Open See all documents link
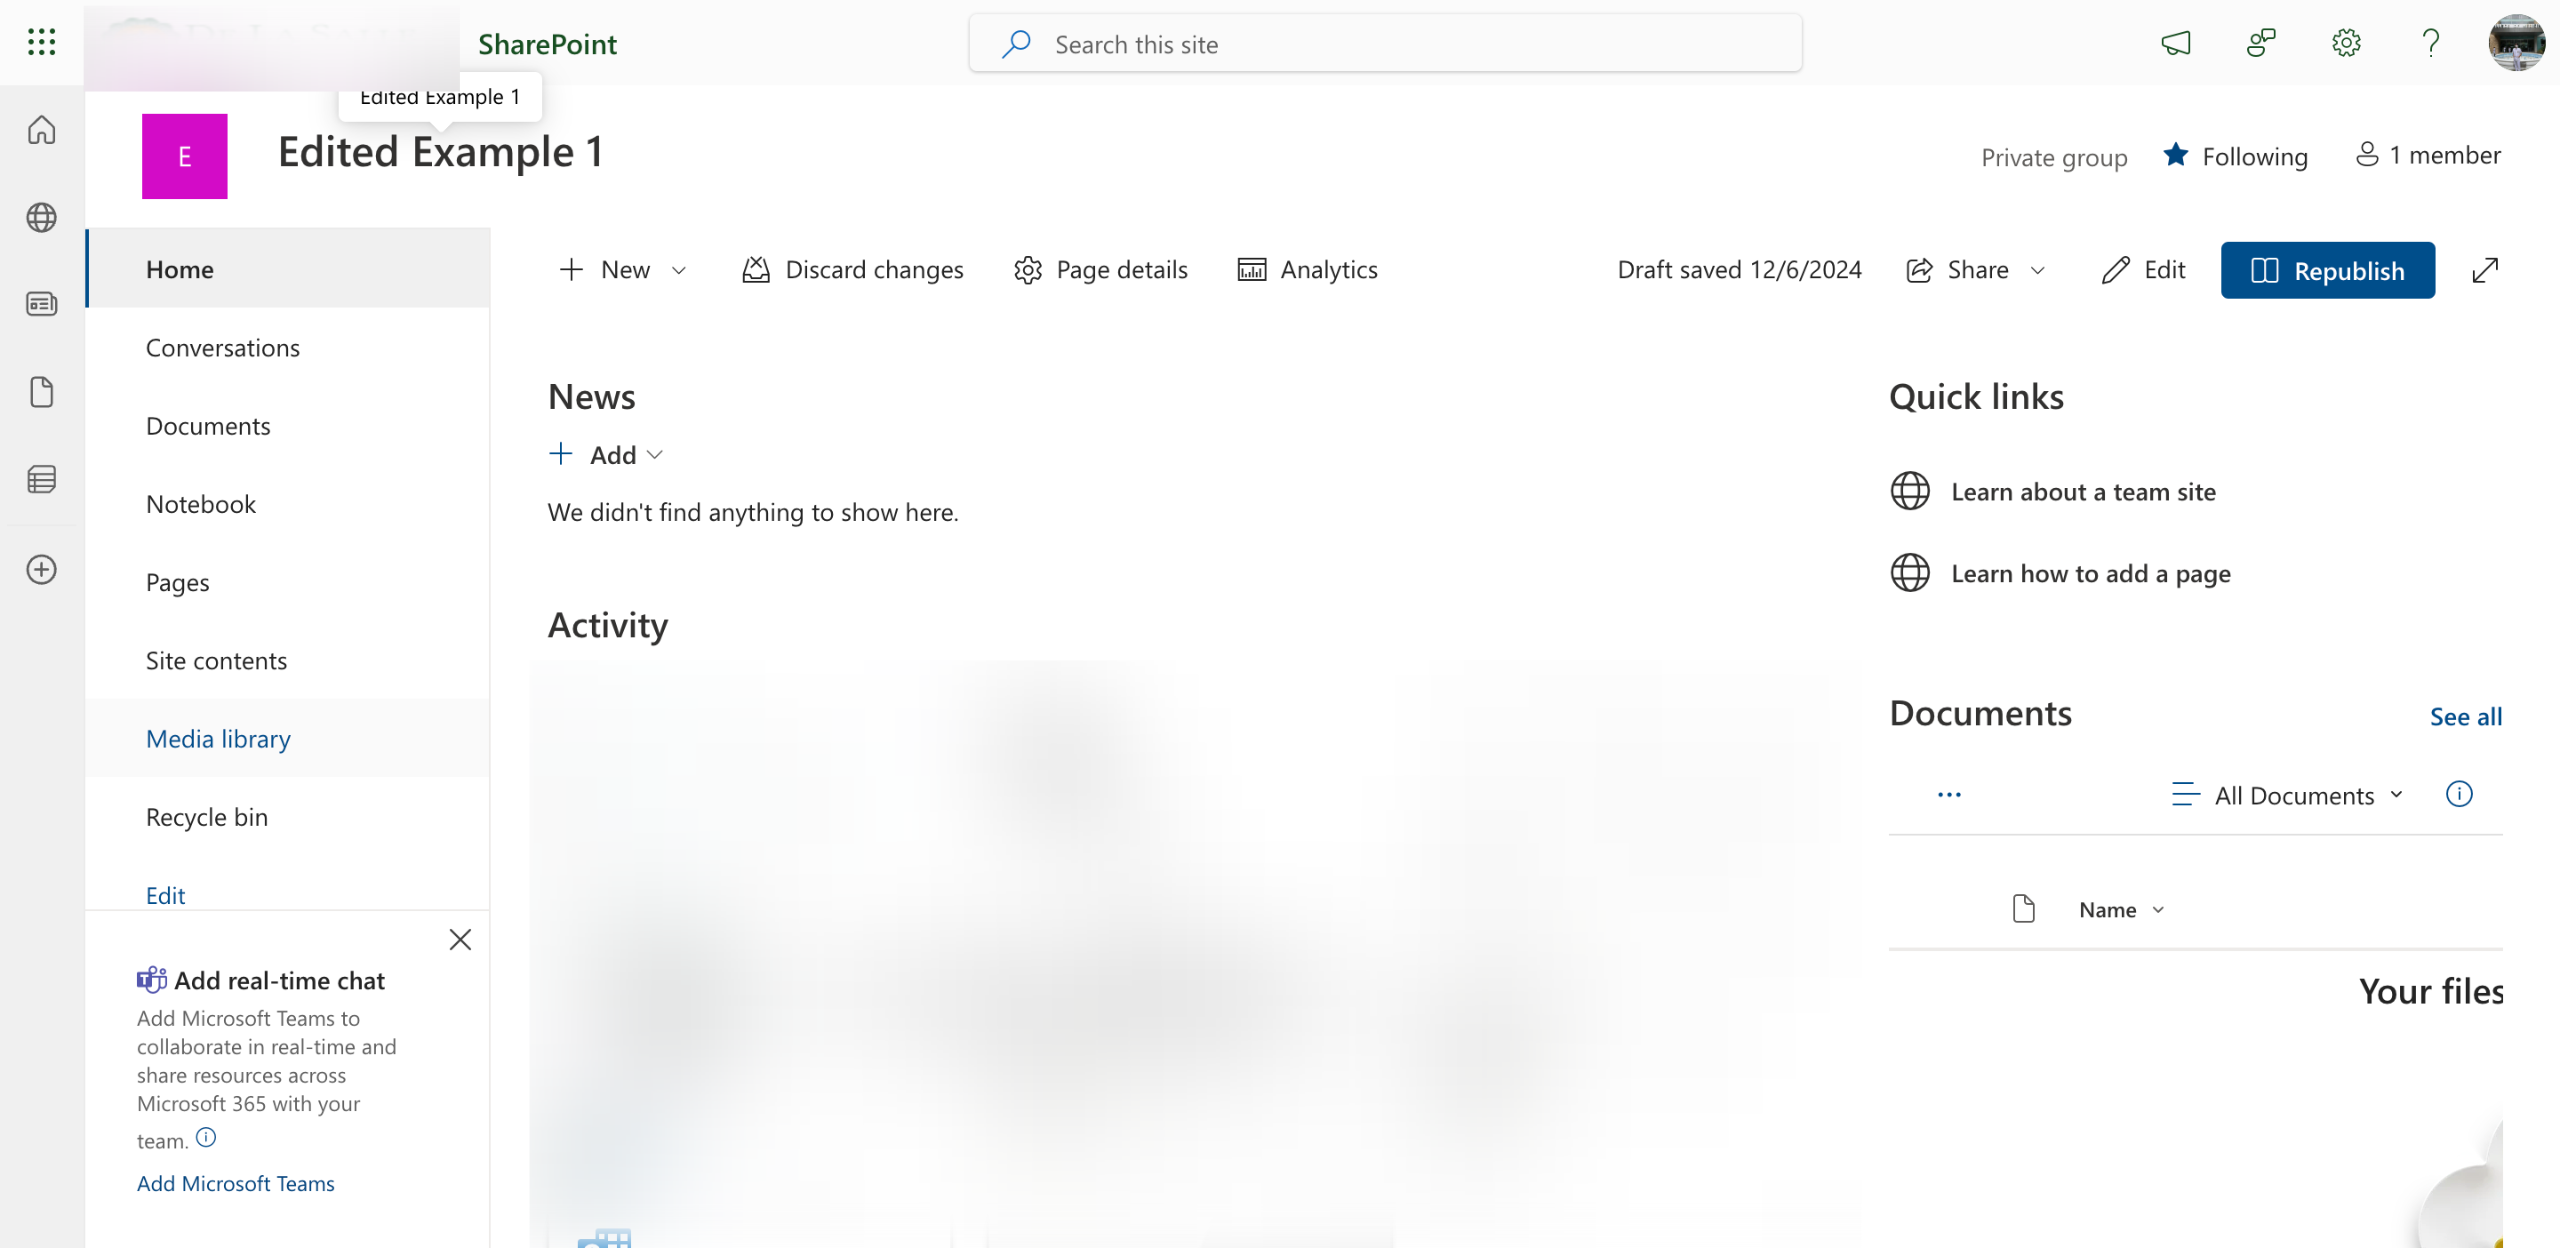This screenshot has height=1248, width=2560. [2466, 716]
